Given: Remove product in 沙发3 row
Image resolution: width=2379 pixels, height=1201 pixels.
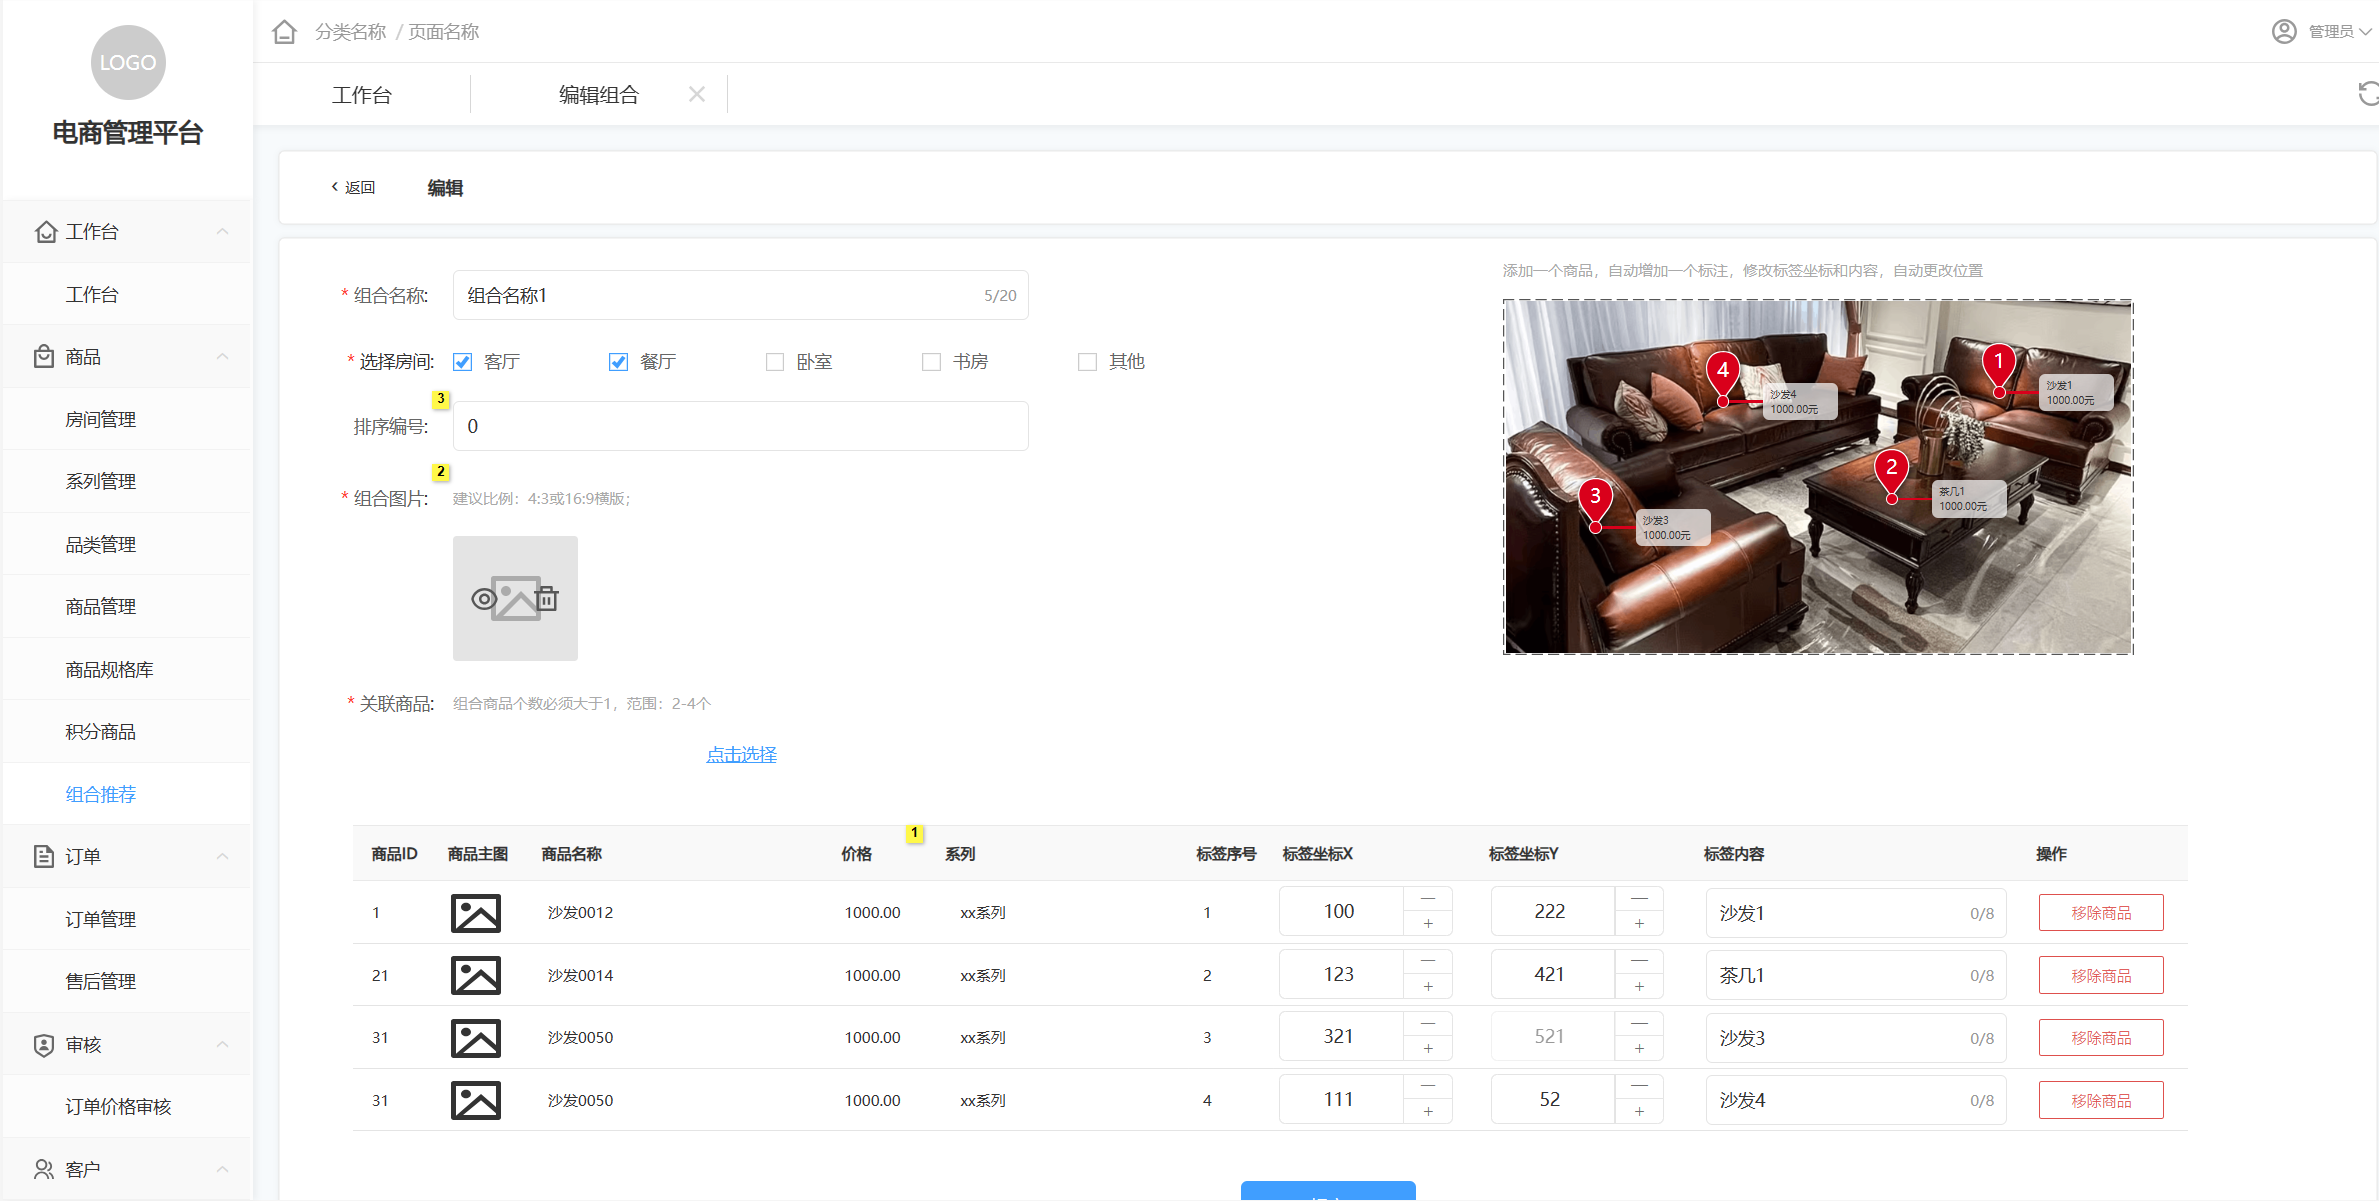Looking at the screenshot, I should click(2101, 1038).
